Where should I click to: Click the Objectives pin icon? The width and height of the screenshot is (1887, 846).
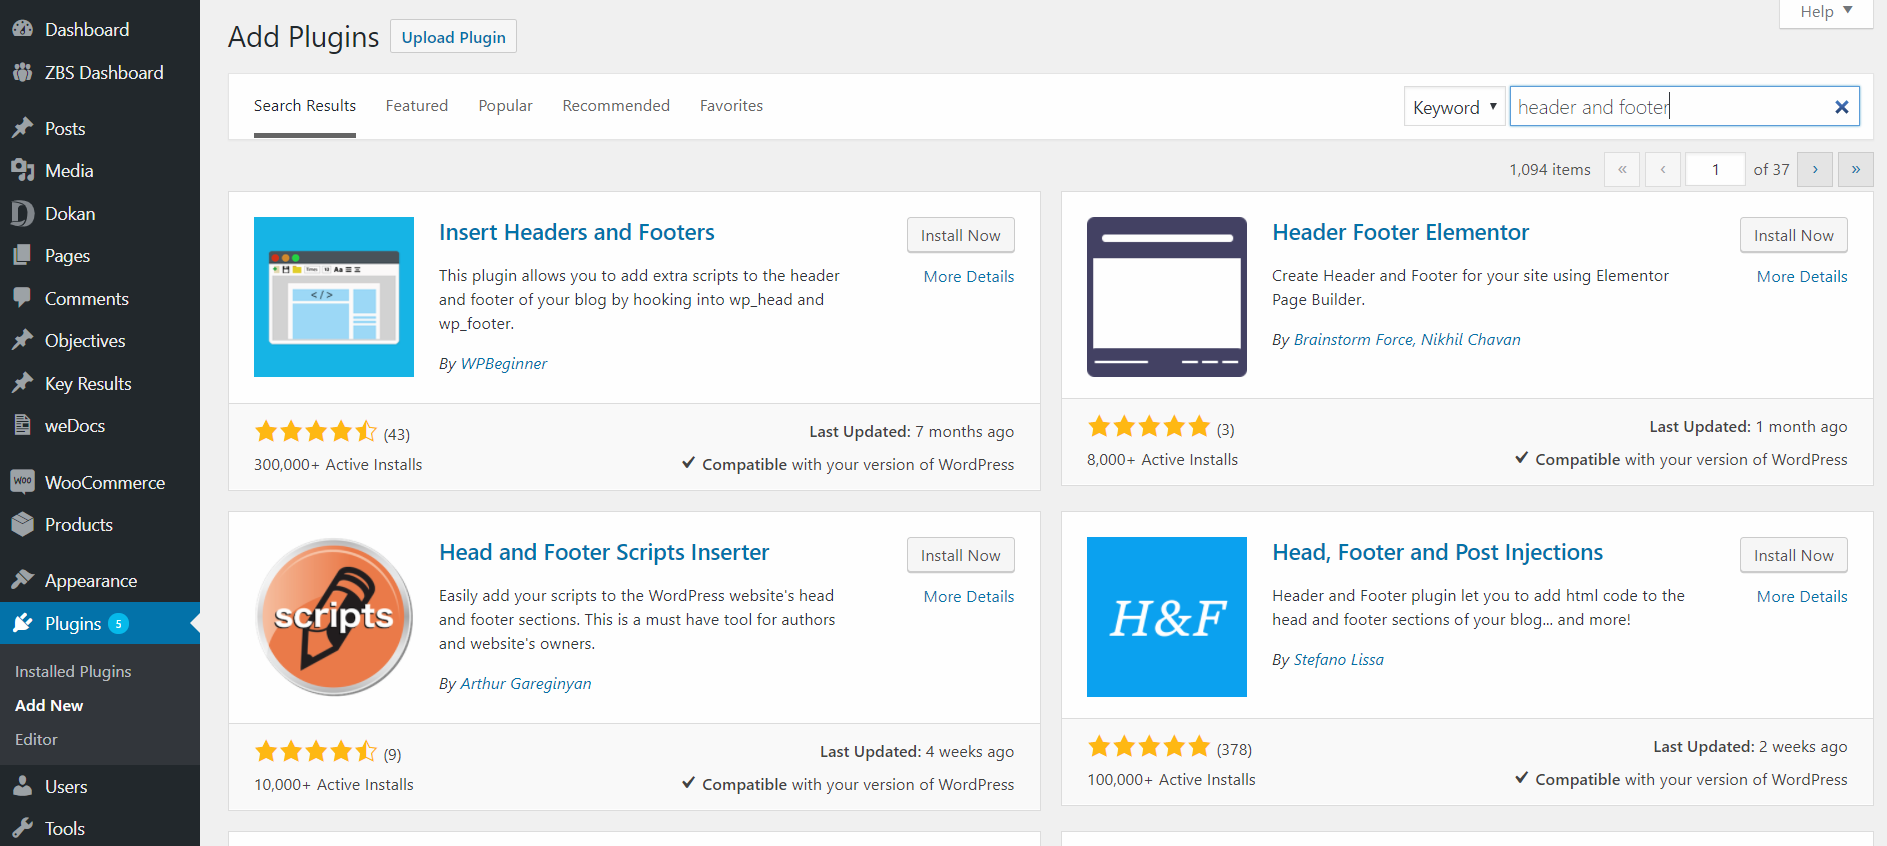click(22, 340)
